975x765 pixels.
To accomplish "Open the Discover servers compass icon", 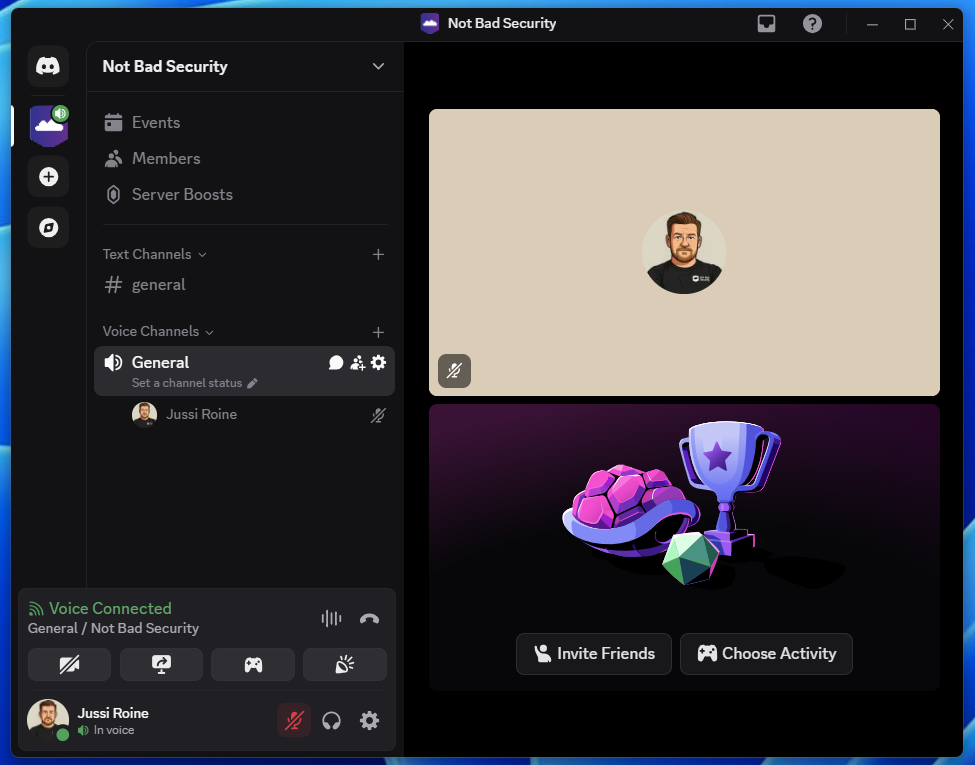I will [49, 227].
